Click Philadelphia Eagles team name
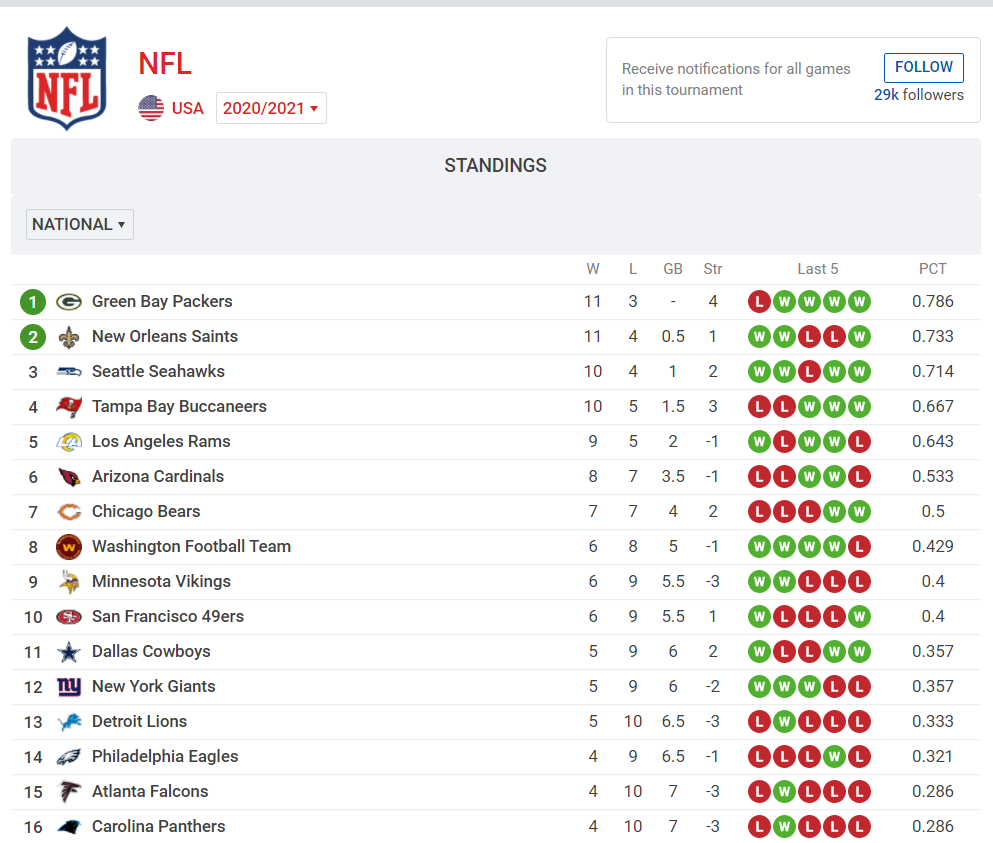993x843 pixels. (x=165, y=756)
